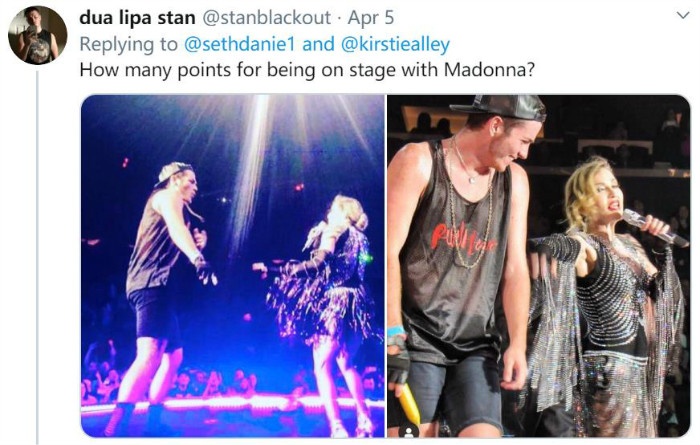700x445 pixels.
Task: Open the right photo with the microphone
Action: [x=538, y=266]
